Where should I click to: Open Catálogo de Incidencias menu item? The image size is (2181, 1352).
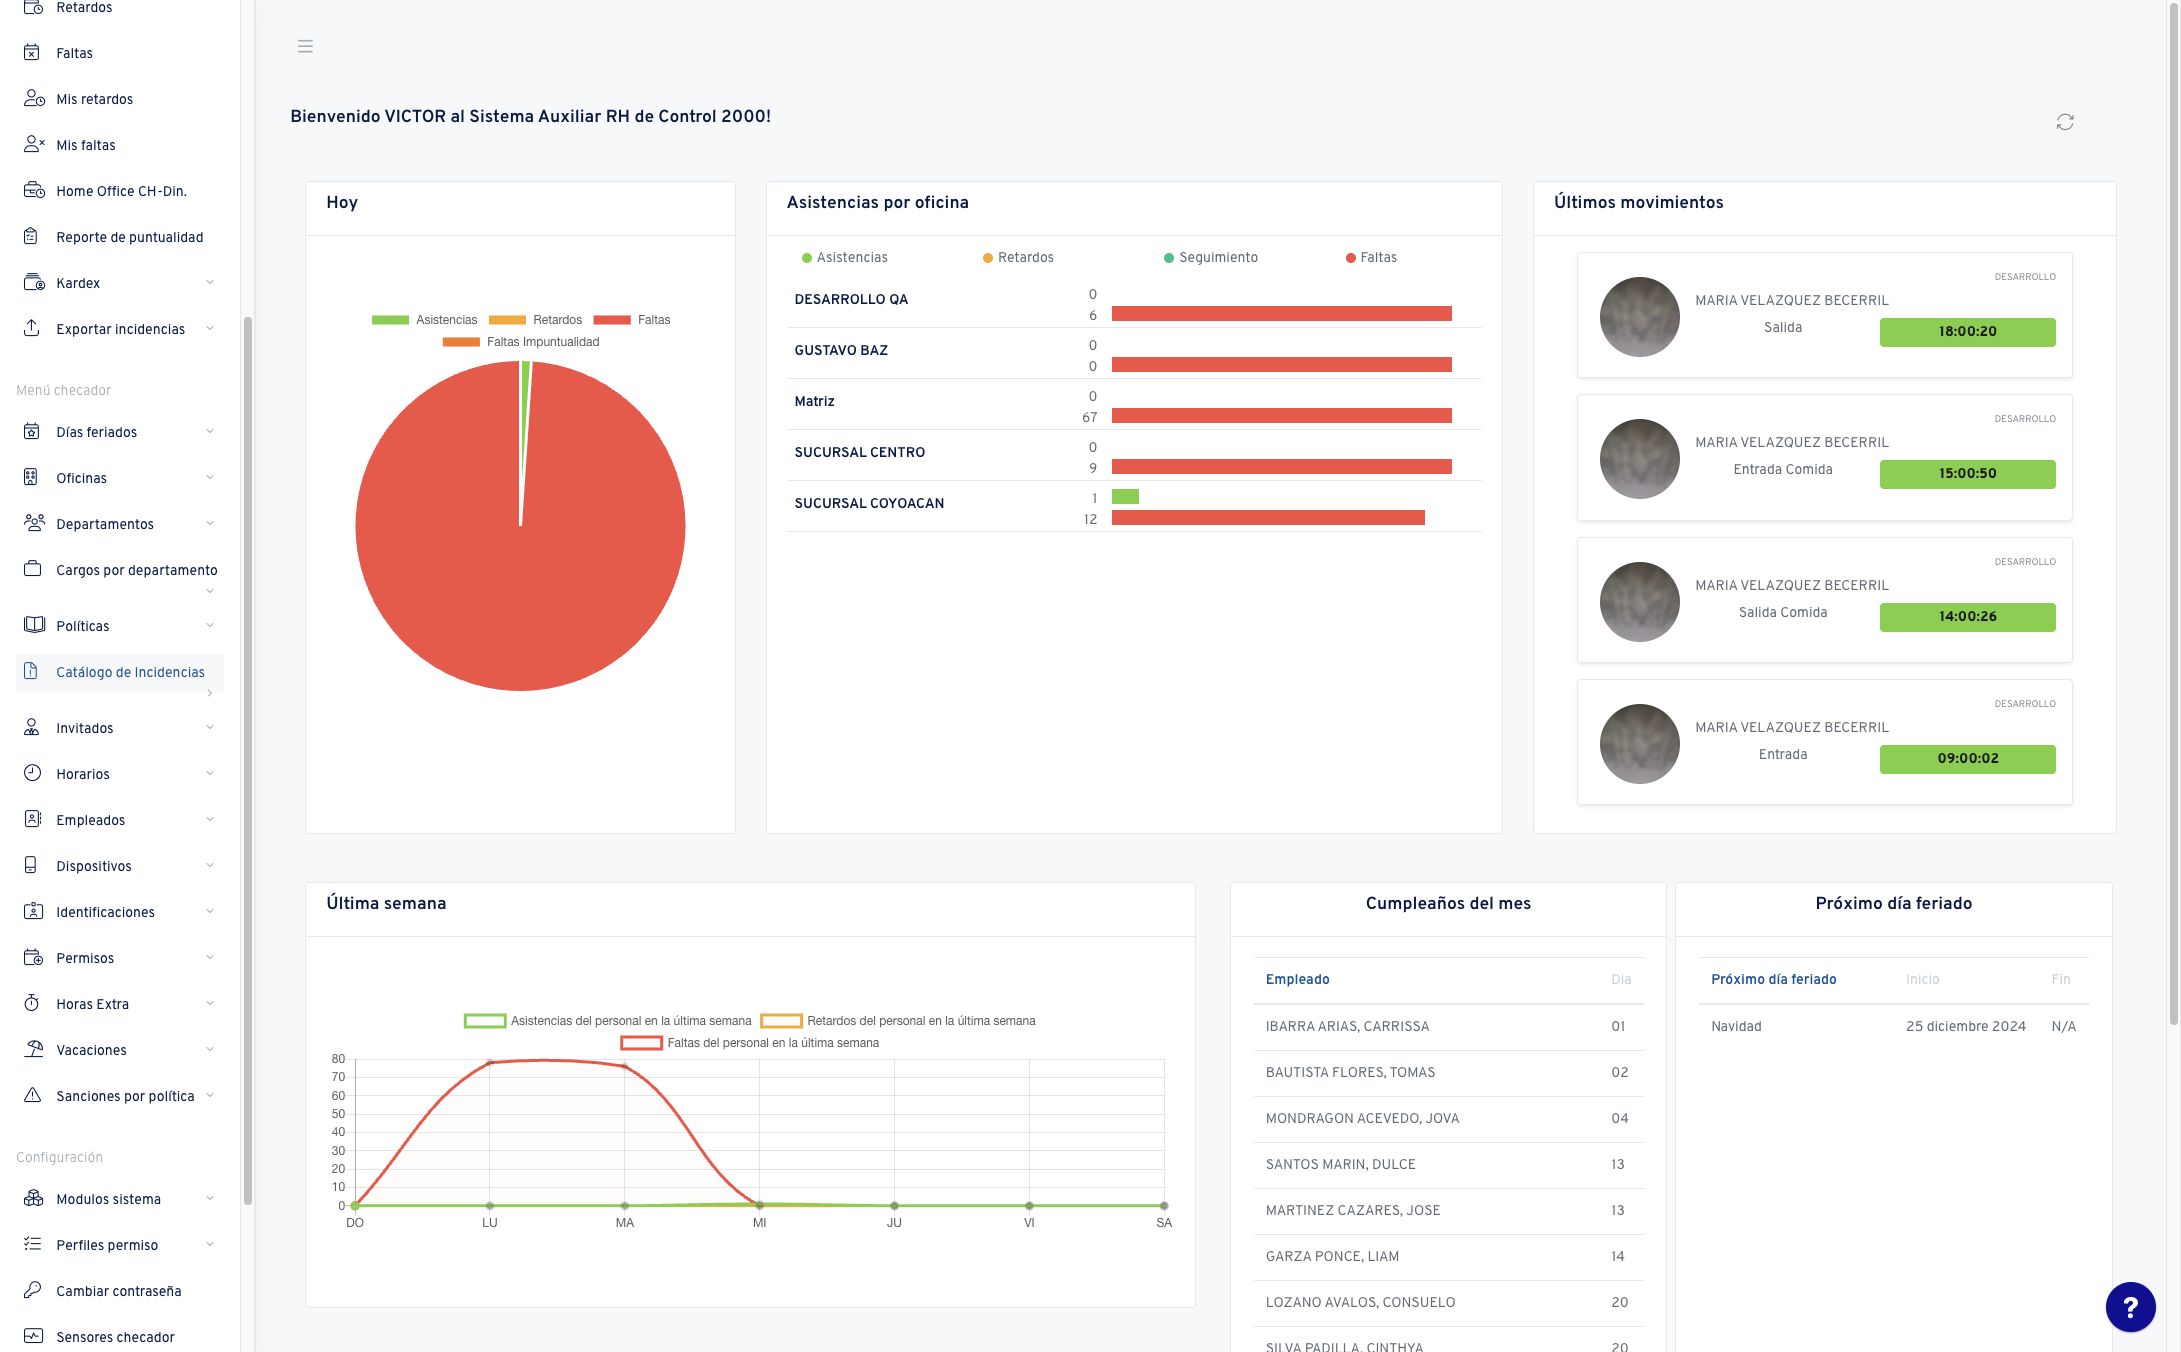(x=120, y=672)
